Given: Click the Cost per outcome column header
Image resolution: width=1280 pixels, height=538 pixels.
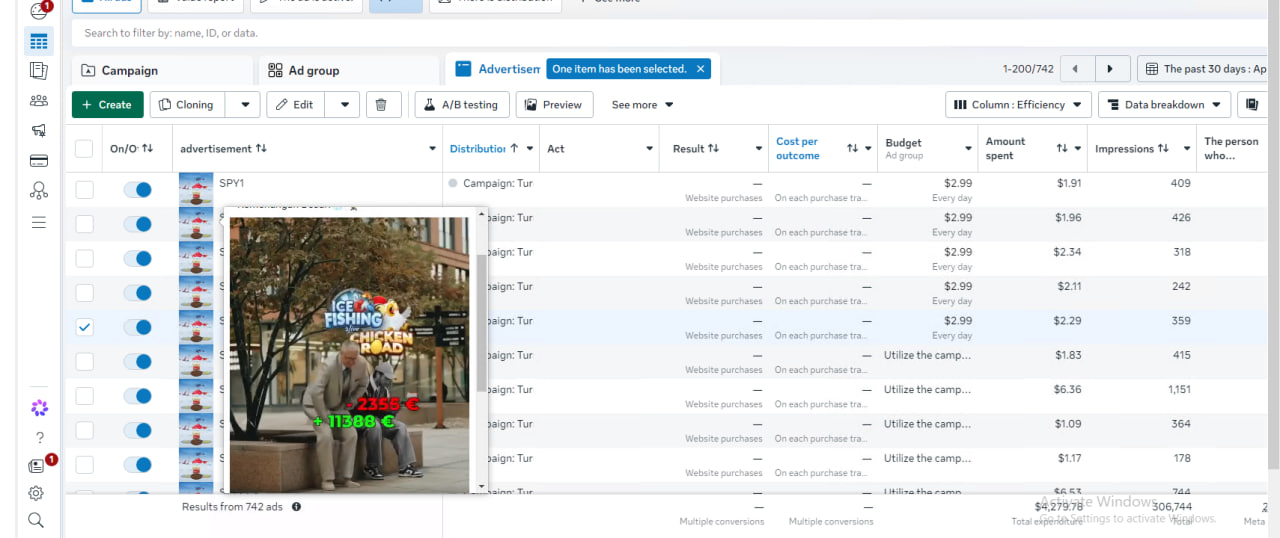Looking at the screenshot, I should click(x=797, y=148).
